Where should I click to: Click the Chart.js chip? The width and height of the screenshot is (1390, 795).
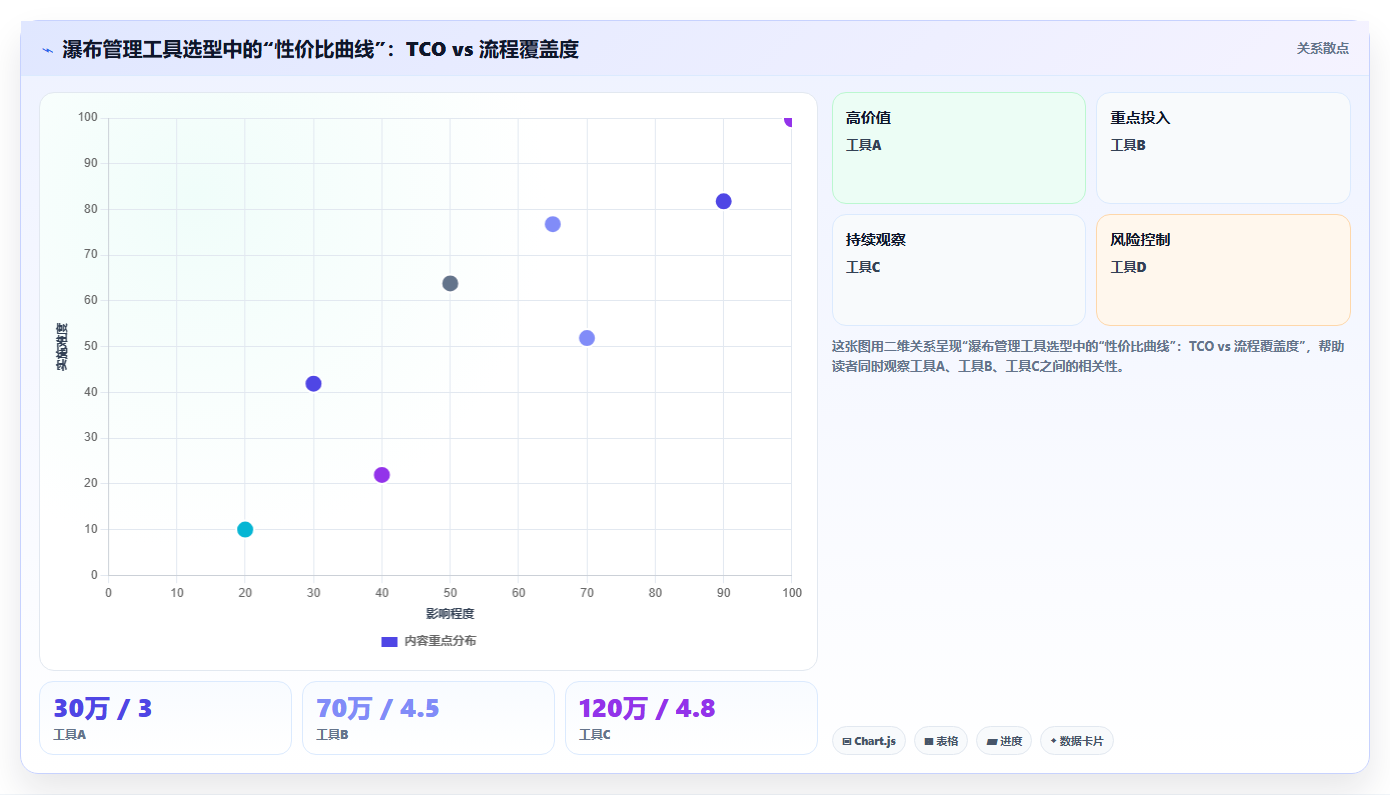coord(868,741)
